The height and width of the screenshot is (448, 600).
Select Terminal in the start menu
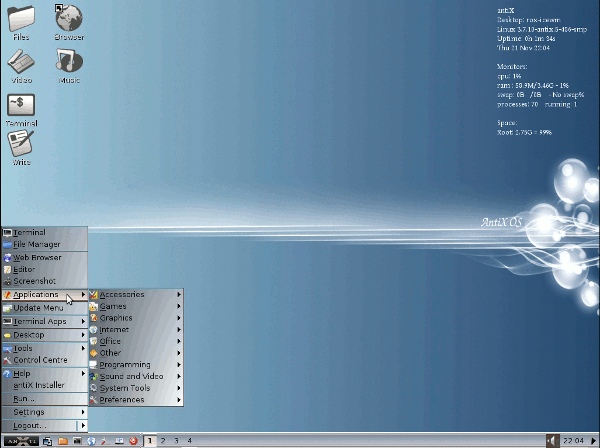(x=45, y=233)
